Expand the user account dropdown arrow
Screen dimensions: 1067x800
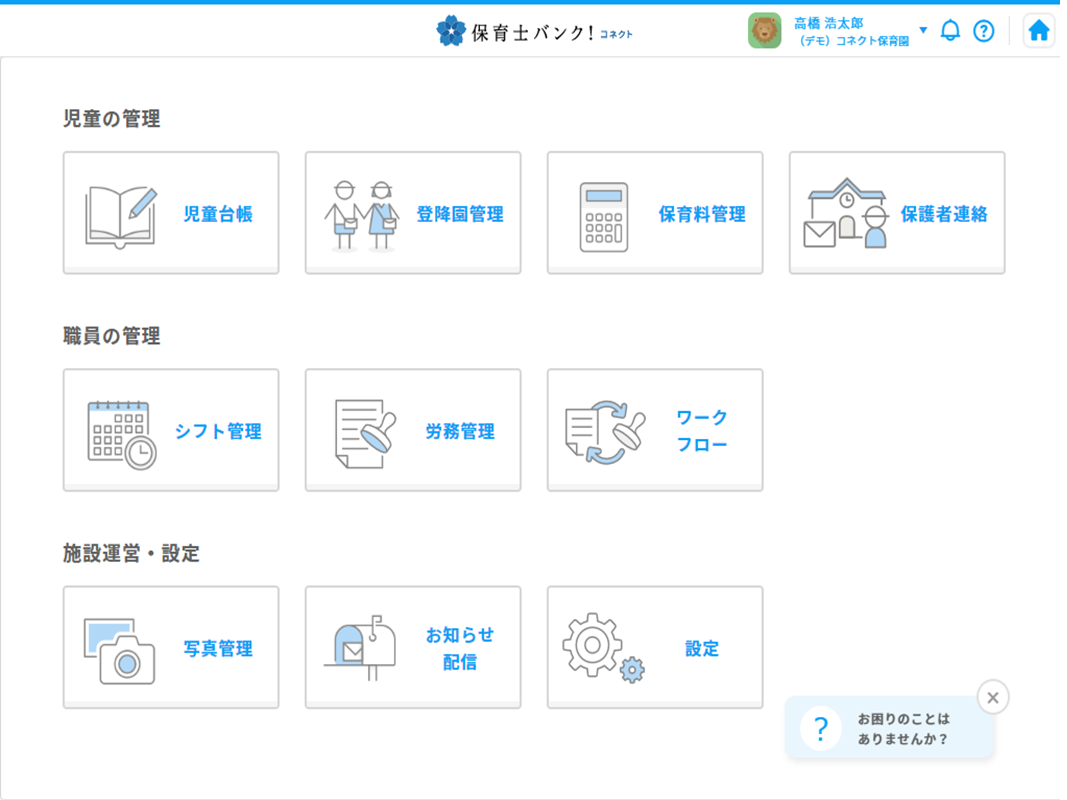pyautogui.click(x=923, y=30)
